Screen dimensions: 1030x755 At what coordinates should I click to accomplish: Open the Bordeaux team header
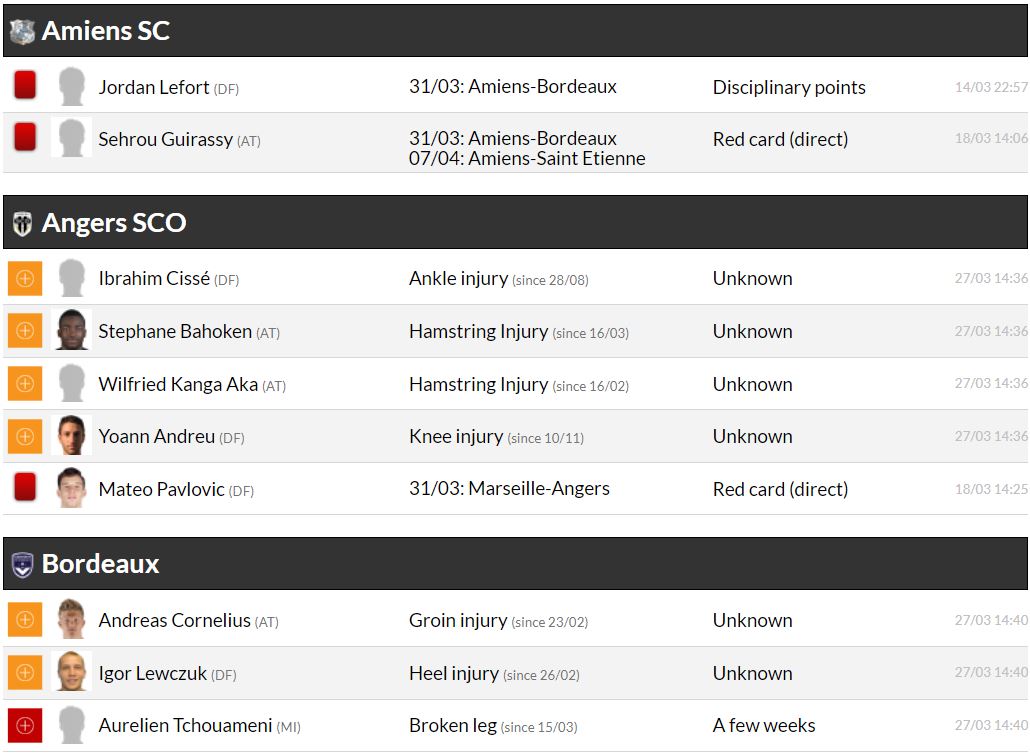click(x=101, y=564)
